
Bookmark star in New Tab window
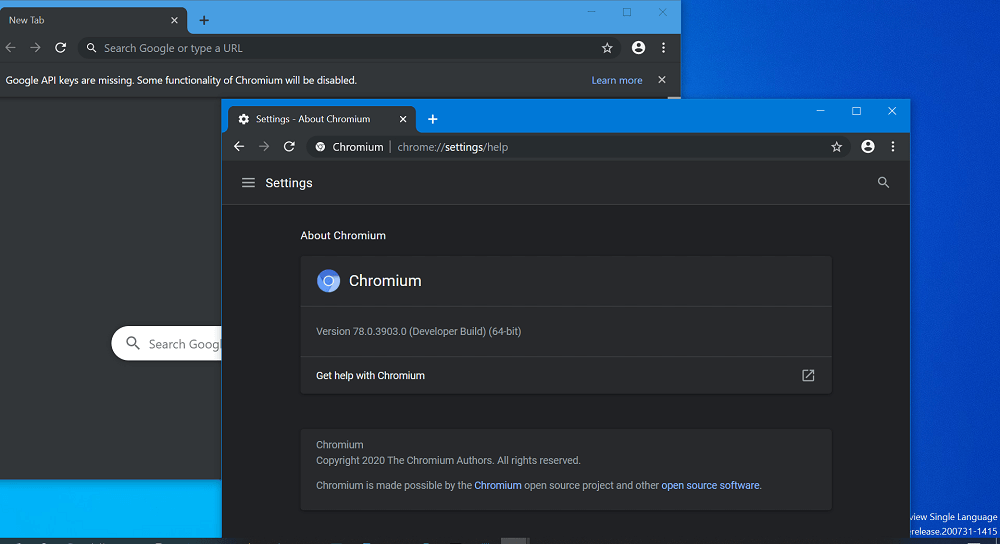[x=607, y=48]
